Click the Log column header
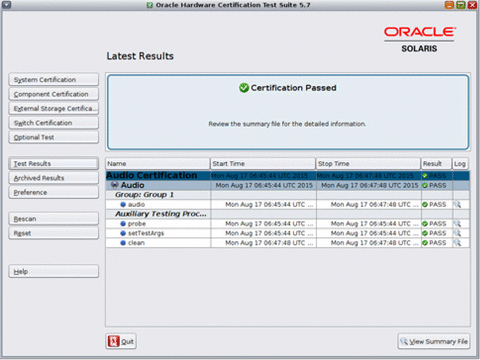This screenshot has height=360, width=480. click(460, 164)
